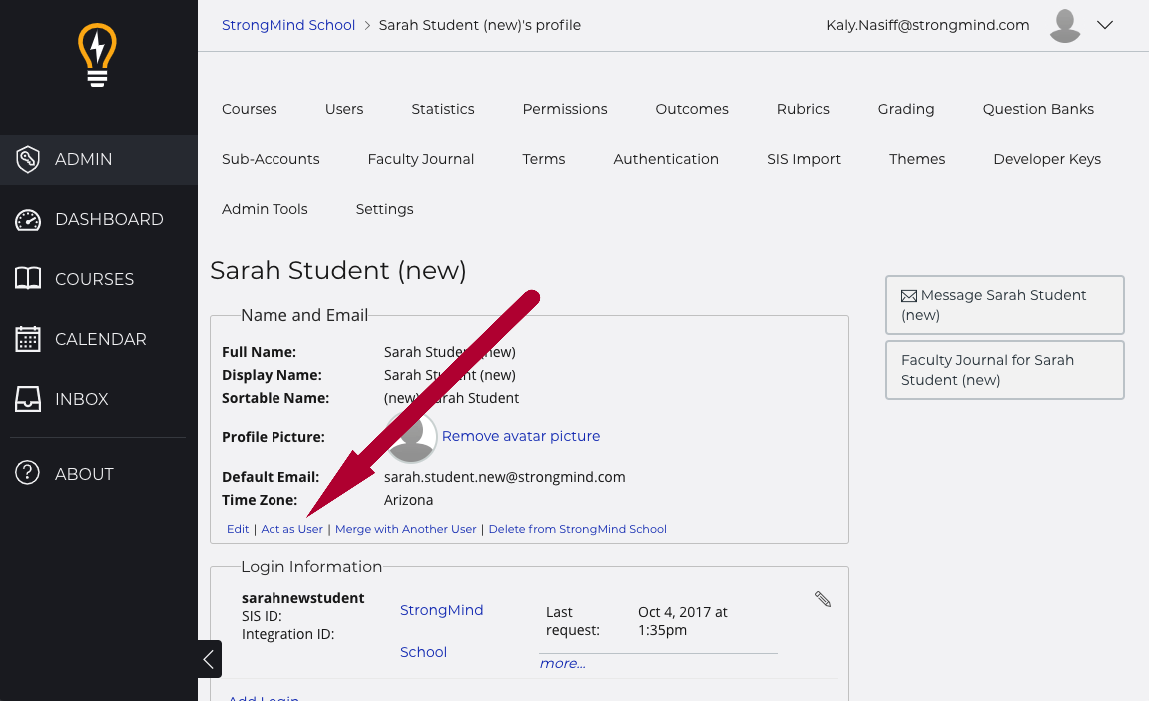Open the Dashboard gauge icon
The height and width of the screenshot is (701, 1149).
[28, 220]
